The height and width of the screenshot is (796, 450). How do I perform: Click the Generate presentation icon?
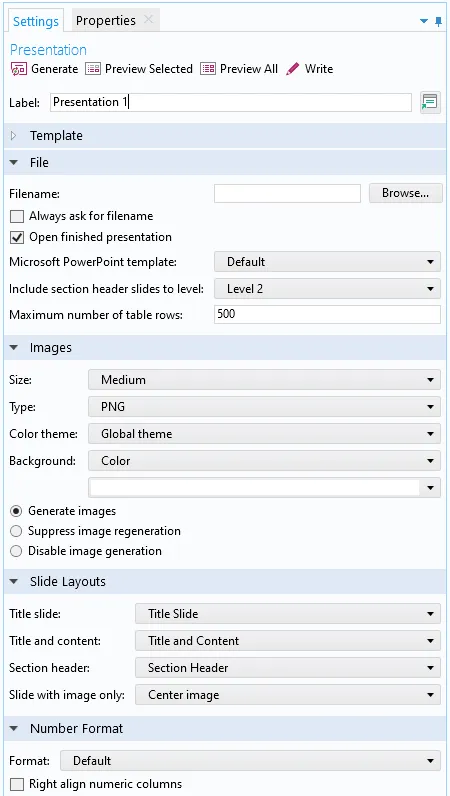coord(19,69)
